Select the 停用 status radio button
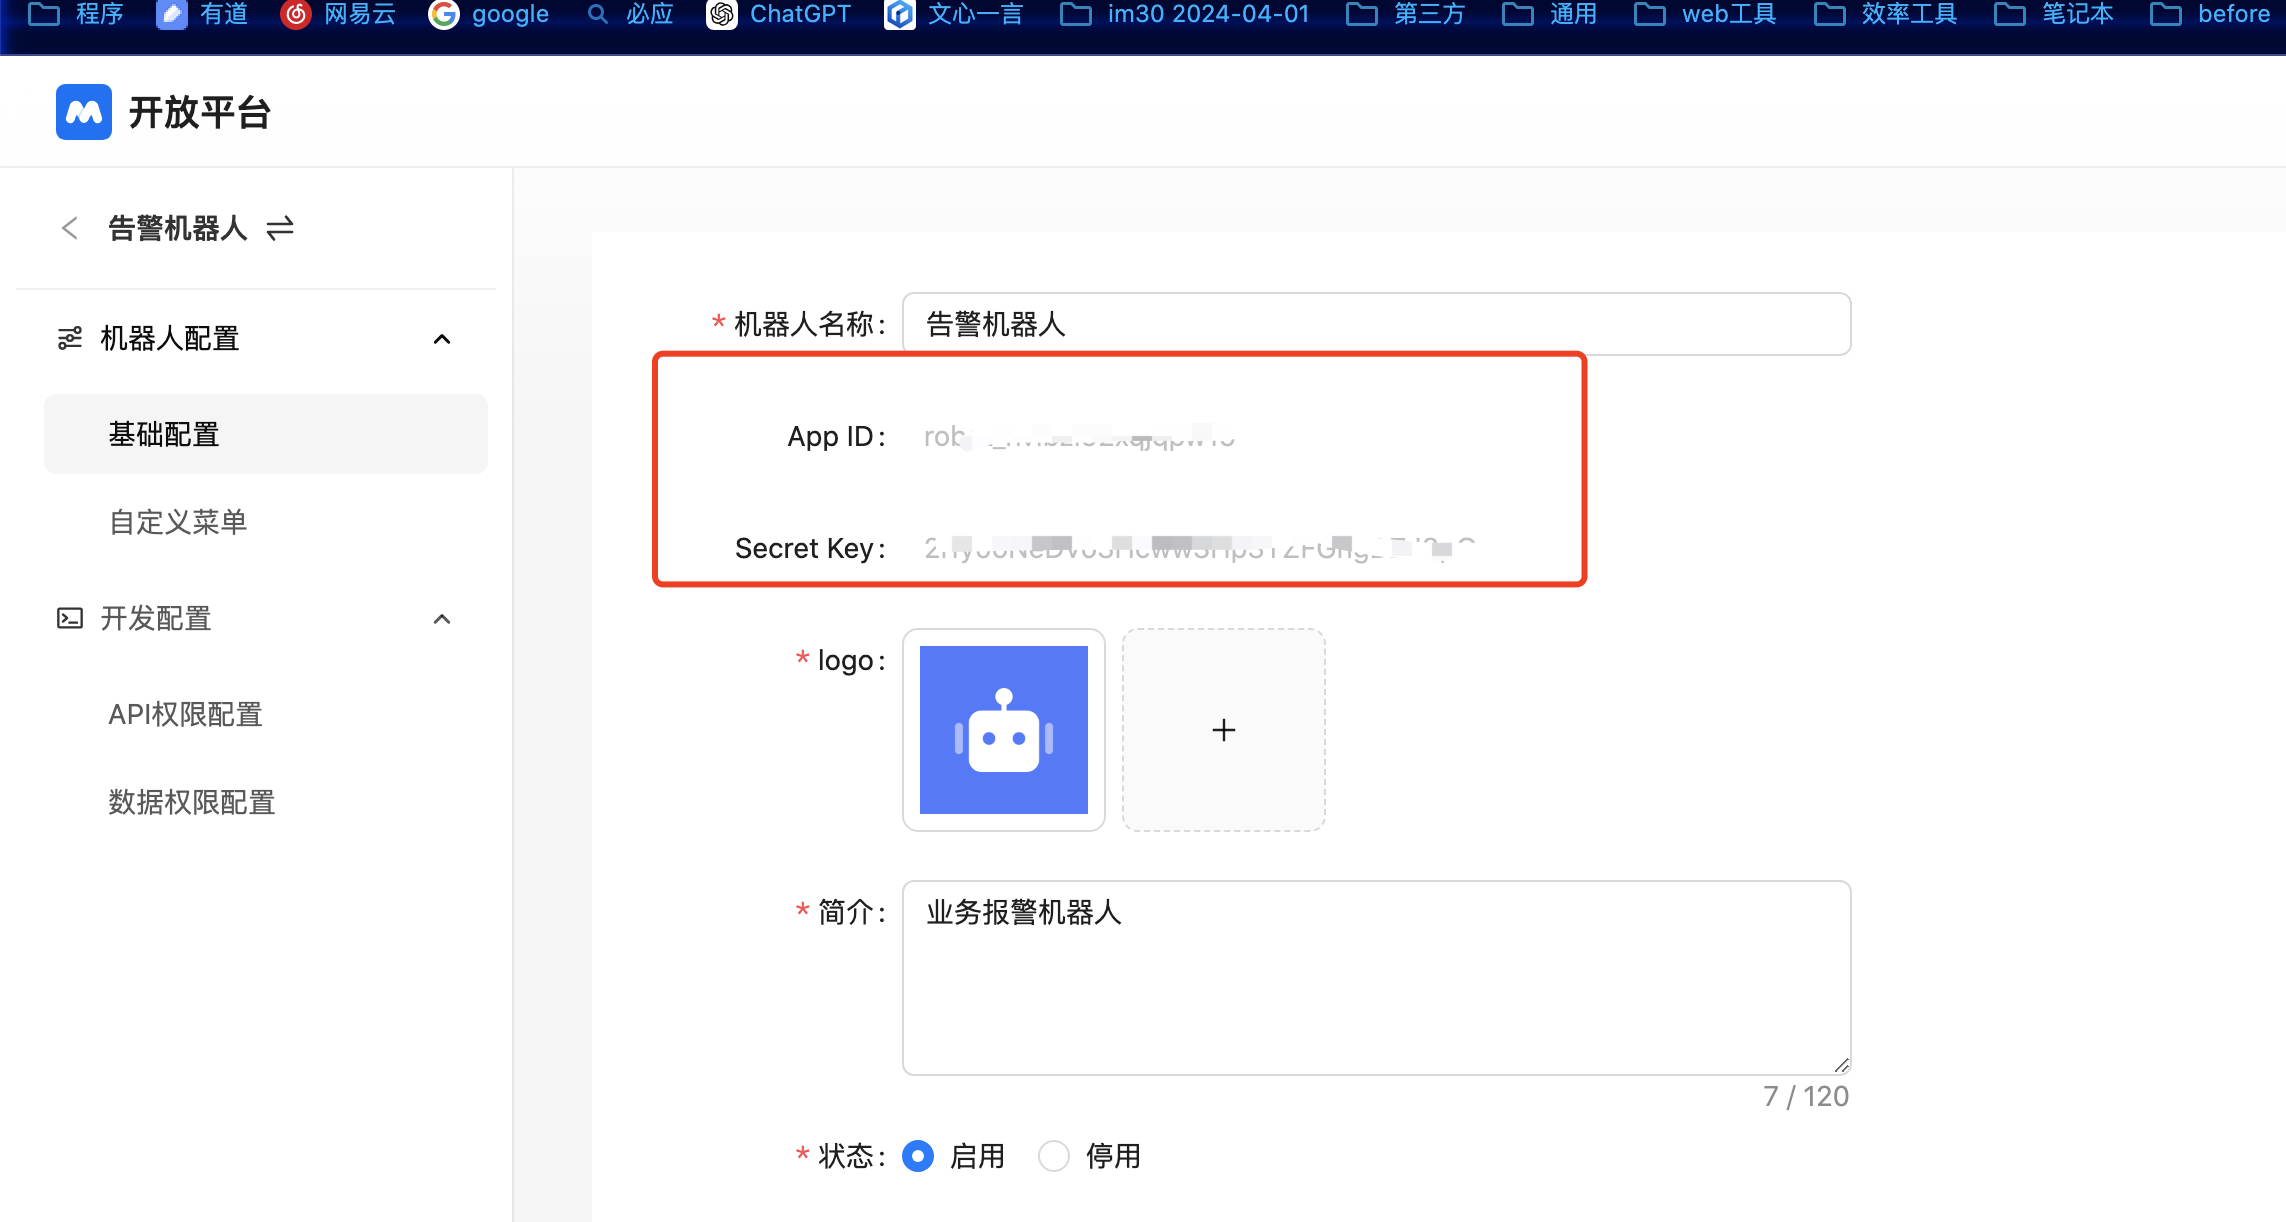Image resolution: width=2286 pixels, height=1222 pixels. point(1054,1156)
